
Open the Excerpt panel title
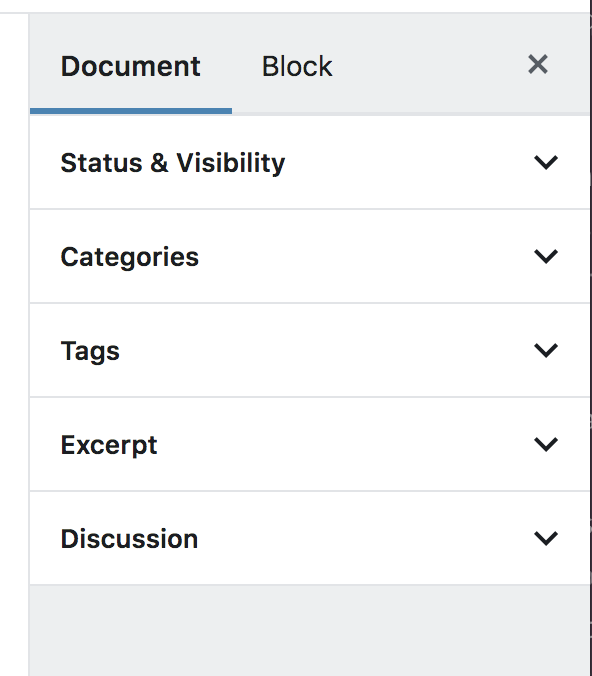(109, 445)
